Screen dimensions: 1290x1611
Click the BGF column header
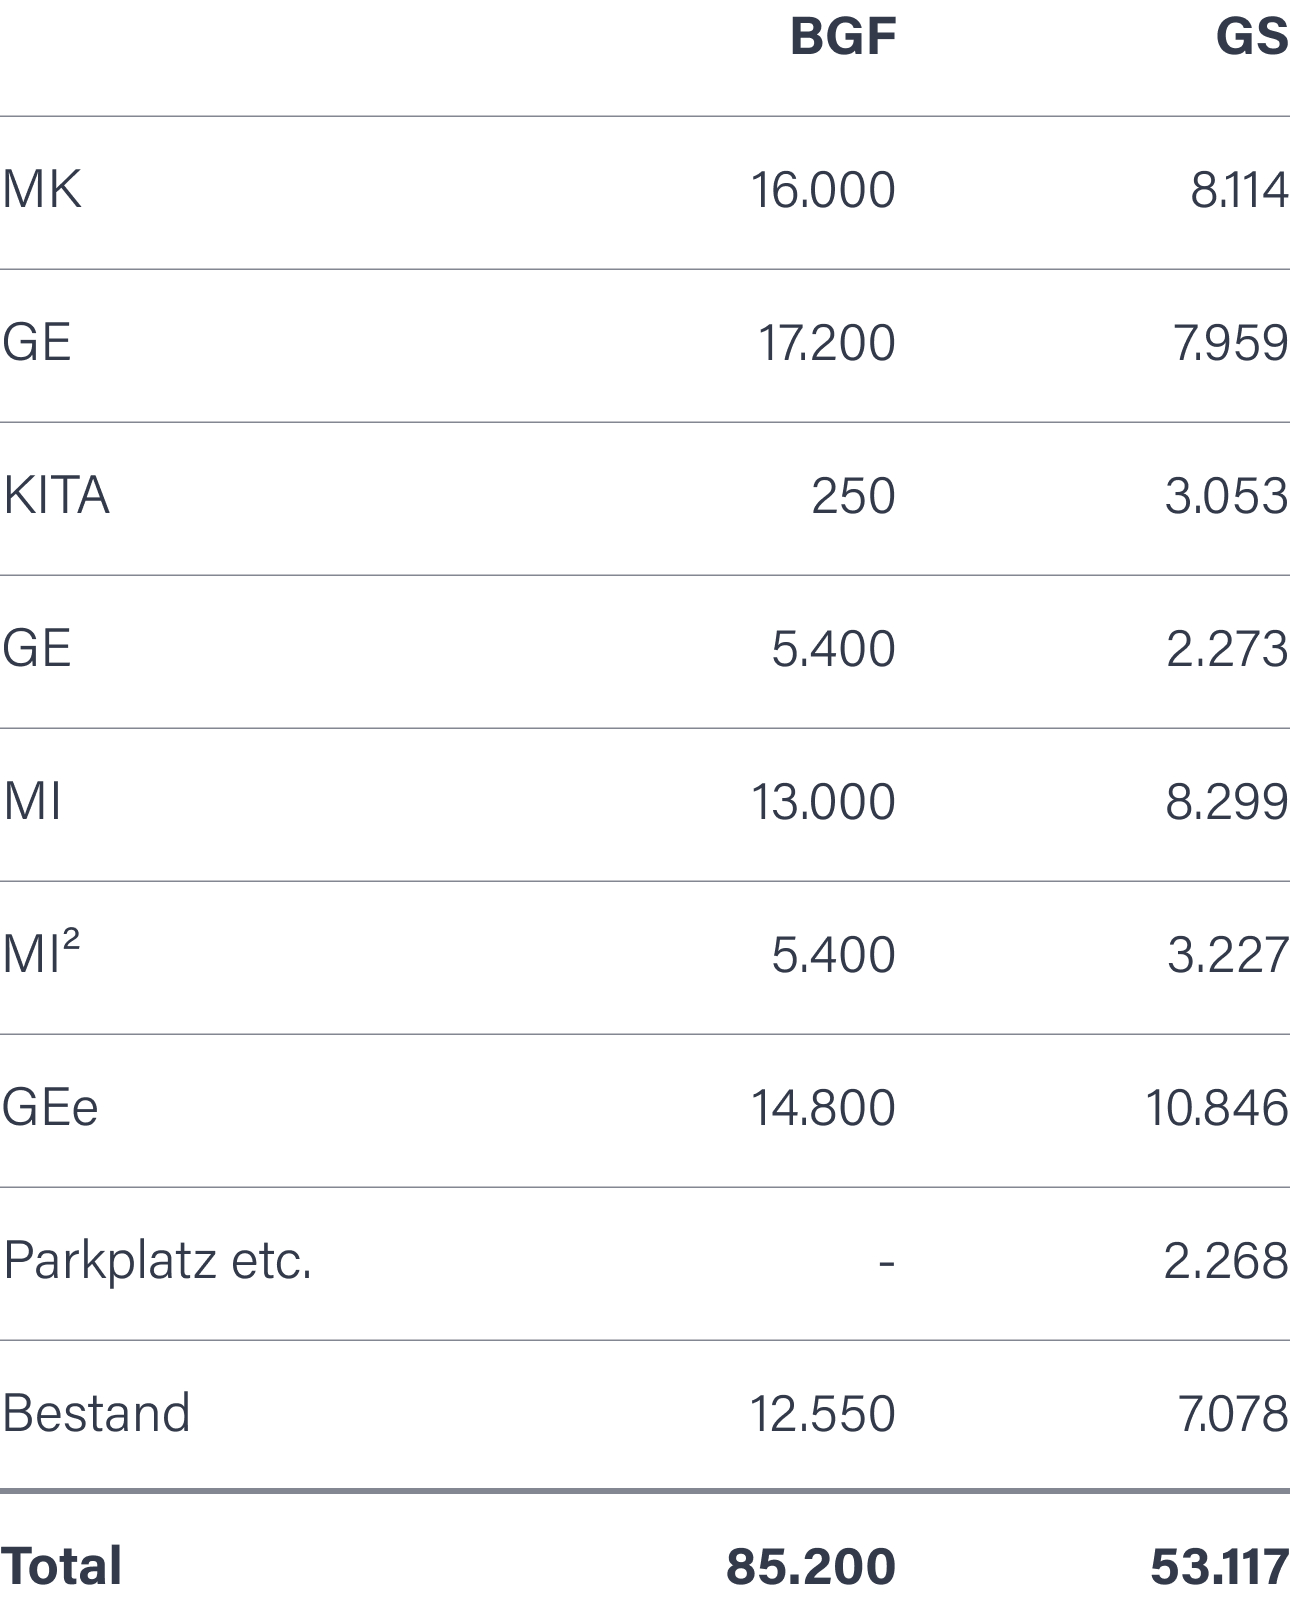click(x=843, y=37)
